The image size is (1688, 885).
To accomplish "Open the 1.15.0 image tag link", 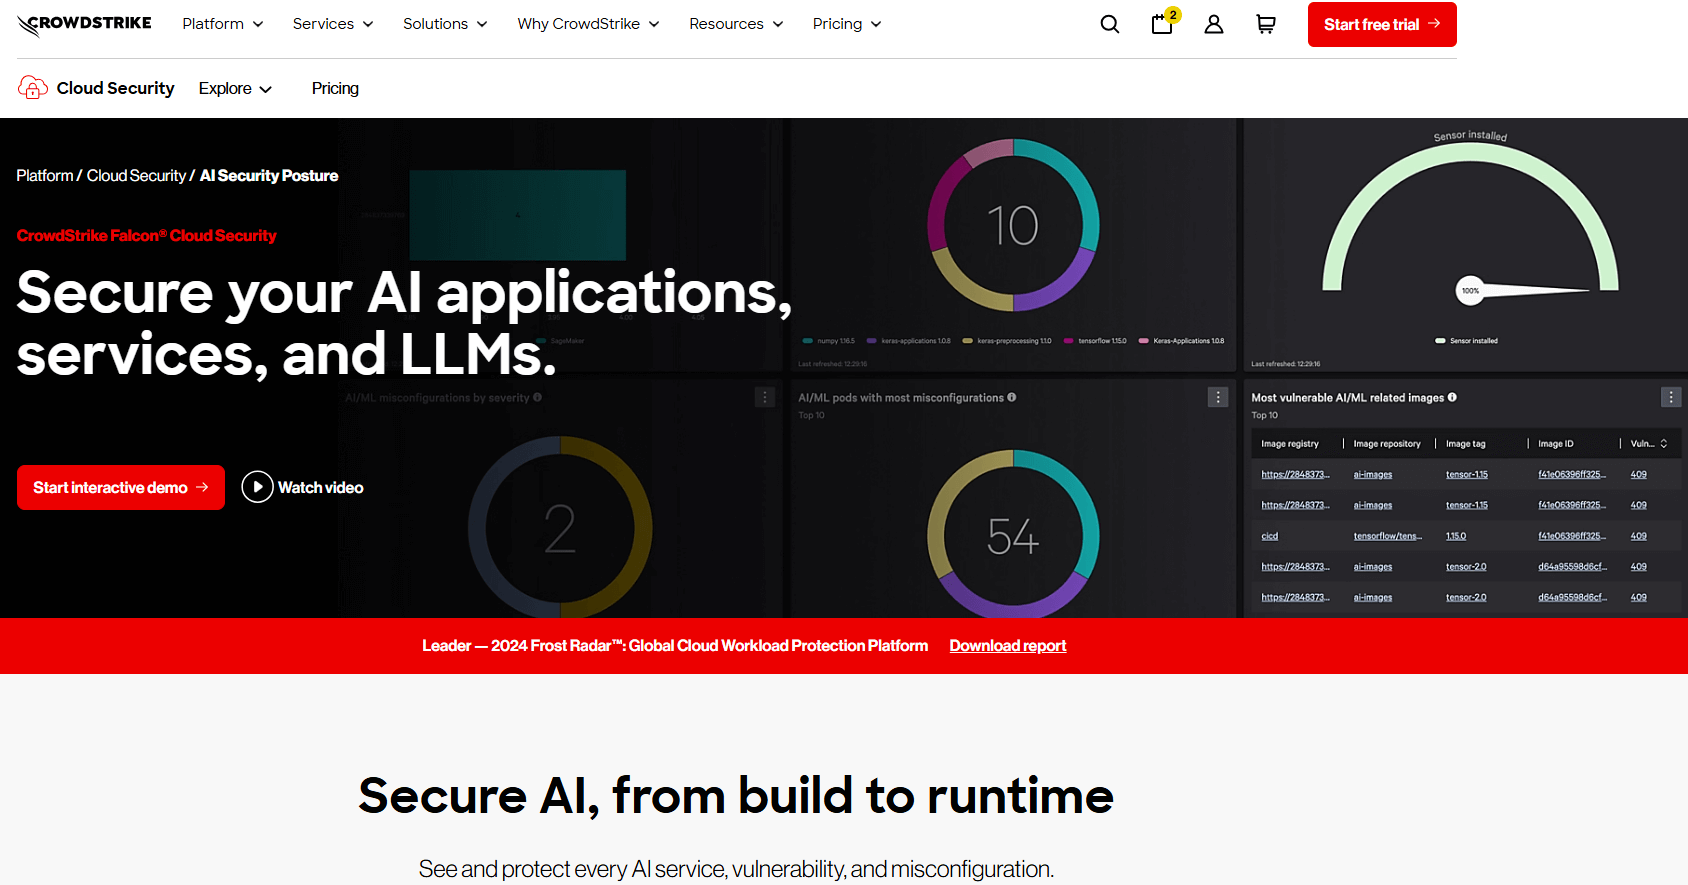I will point(1456,536).
